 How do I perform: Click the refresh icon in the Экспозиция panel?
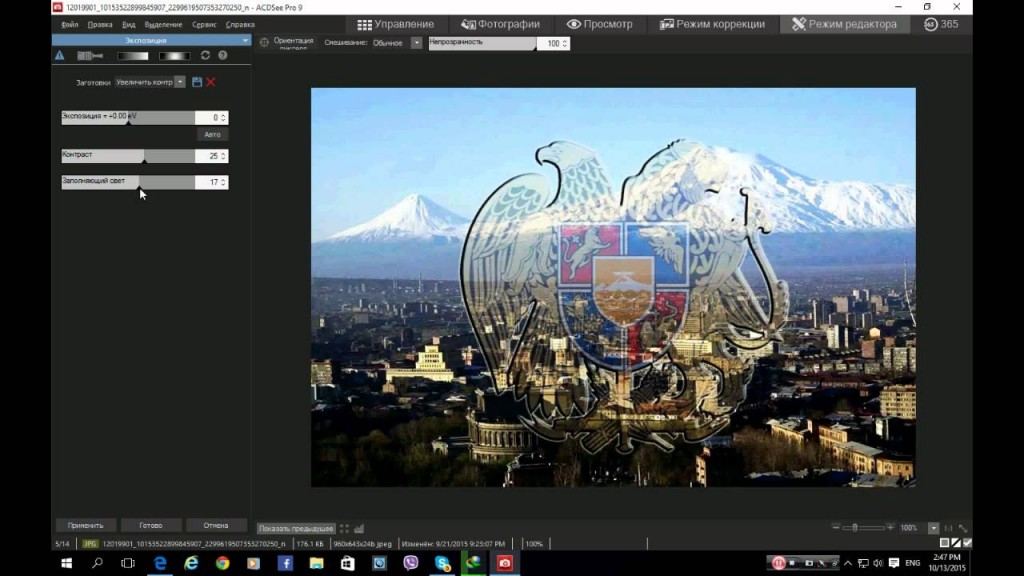coord(205,55)
